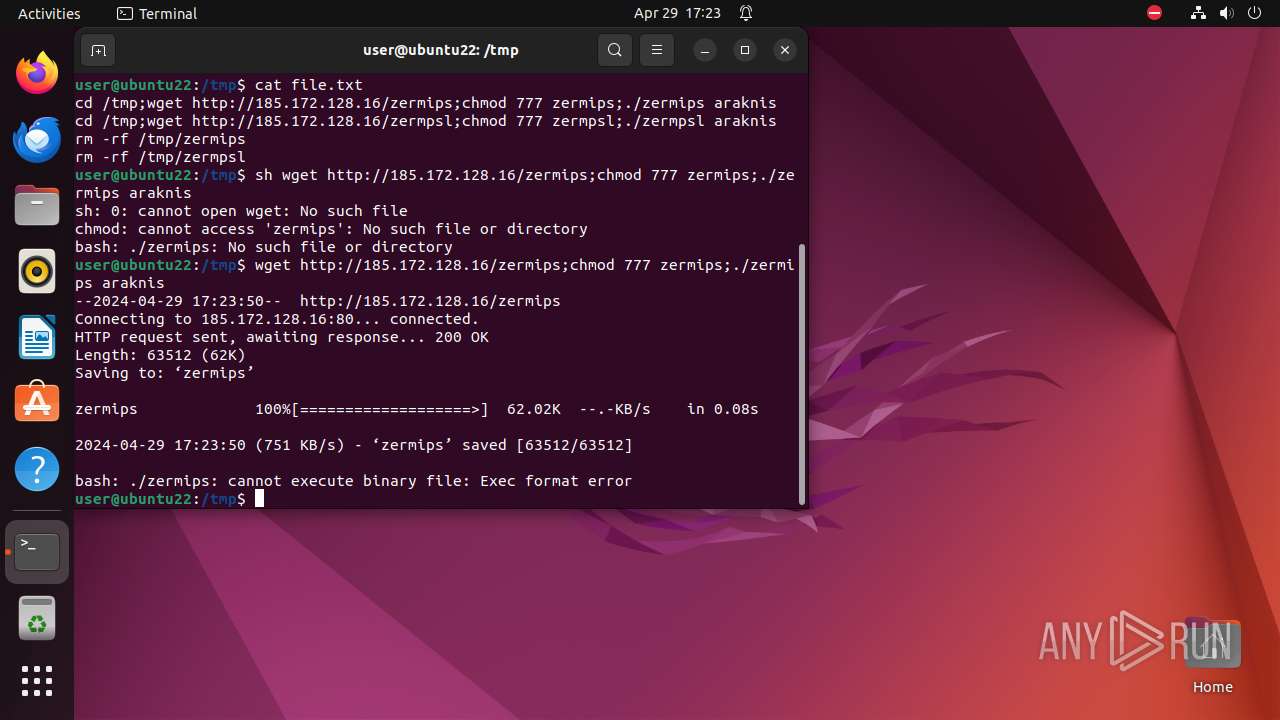Open a new terminal tab button
This screenshot has height=720, width=1280.
(x=98, y=50)
